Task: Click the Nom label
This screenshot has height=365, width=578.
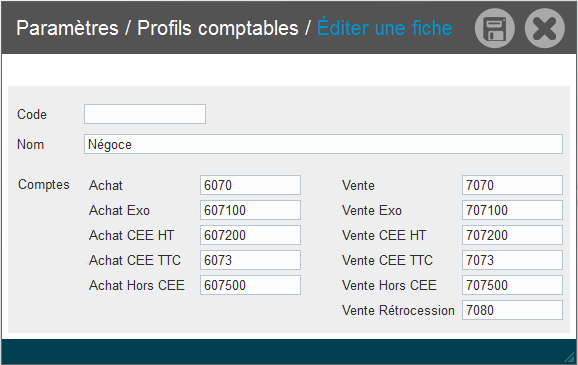Action: click(31, 145)
